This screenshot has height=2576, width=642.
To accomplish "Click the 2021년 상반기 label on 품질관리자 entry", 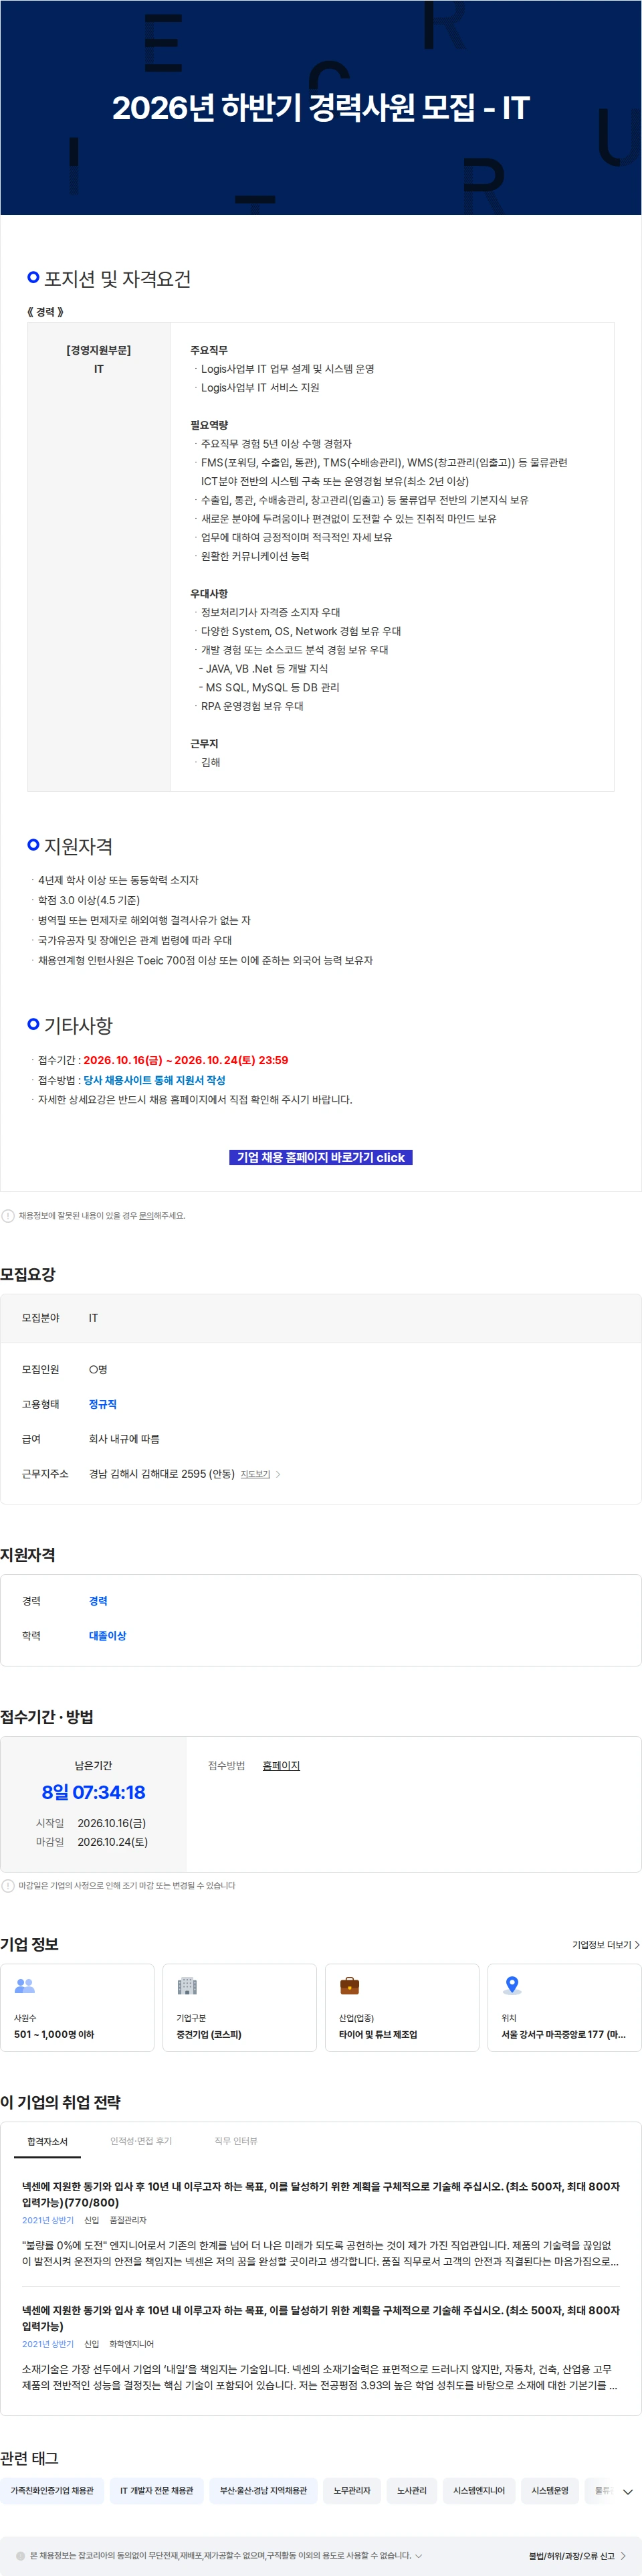I will click(x=48, y=2220).
